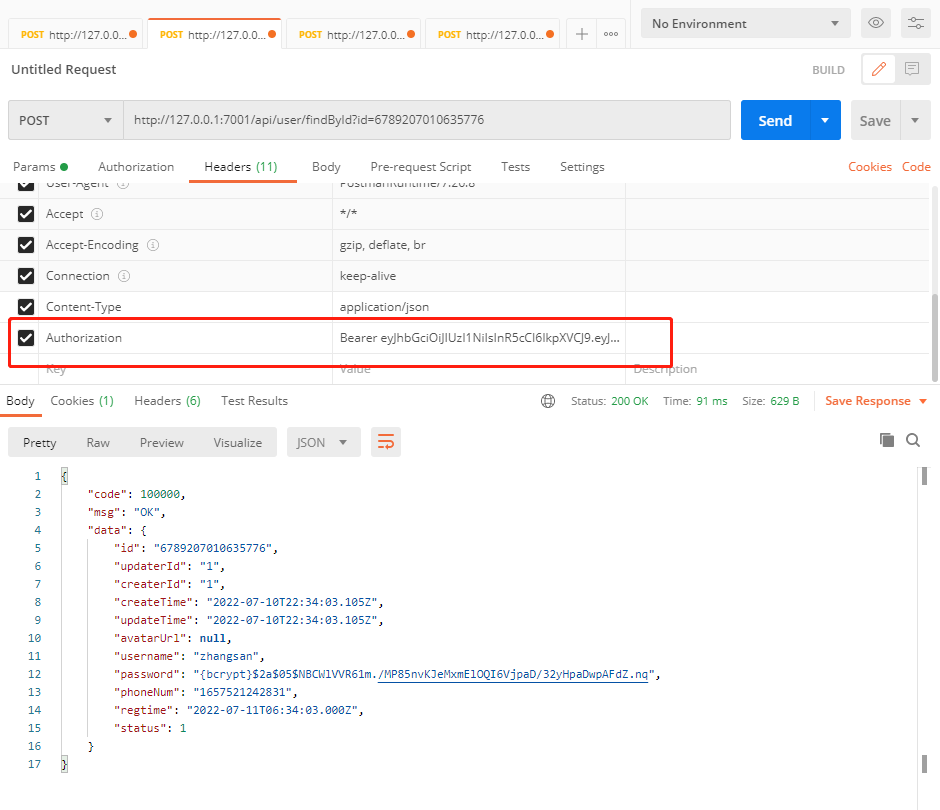Toggle the word wrap icon in response

pyautogui.click(x=385, y=442)
